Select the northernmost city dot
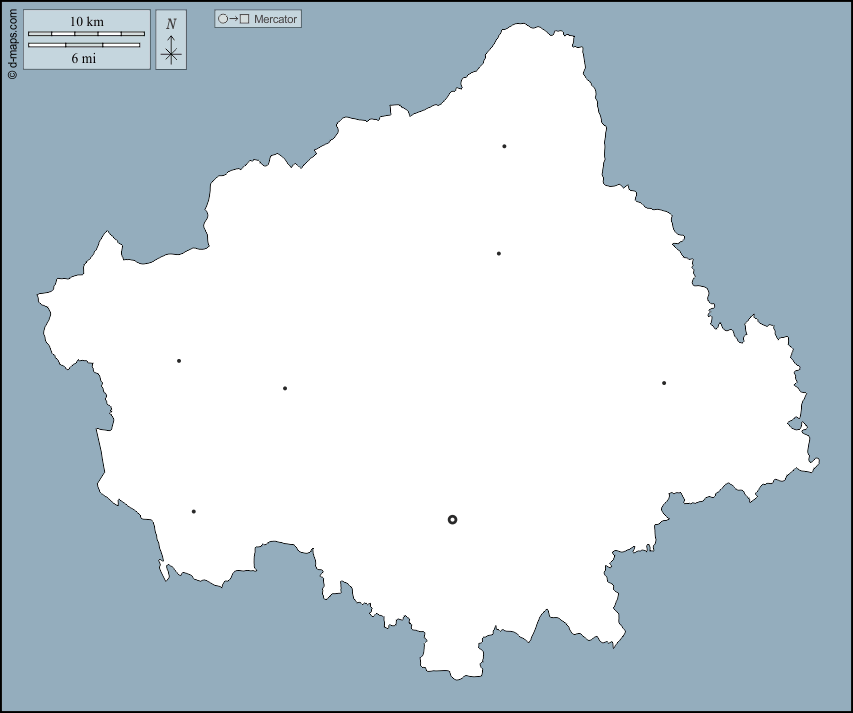This screenshot has width=853, height=713. 504,146
